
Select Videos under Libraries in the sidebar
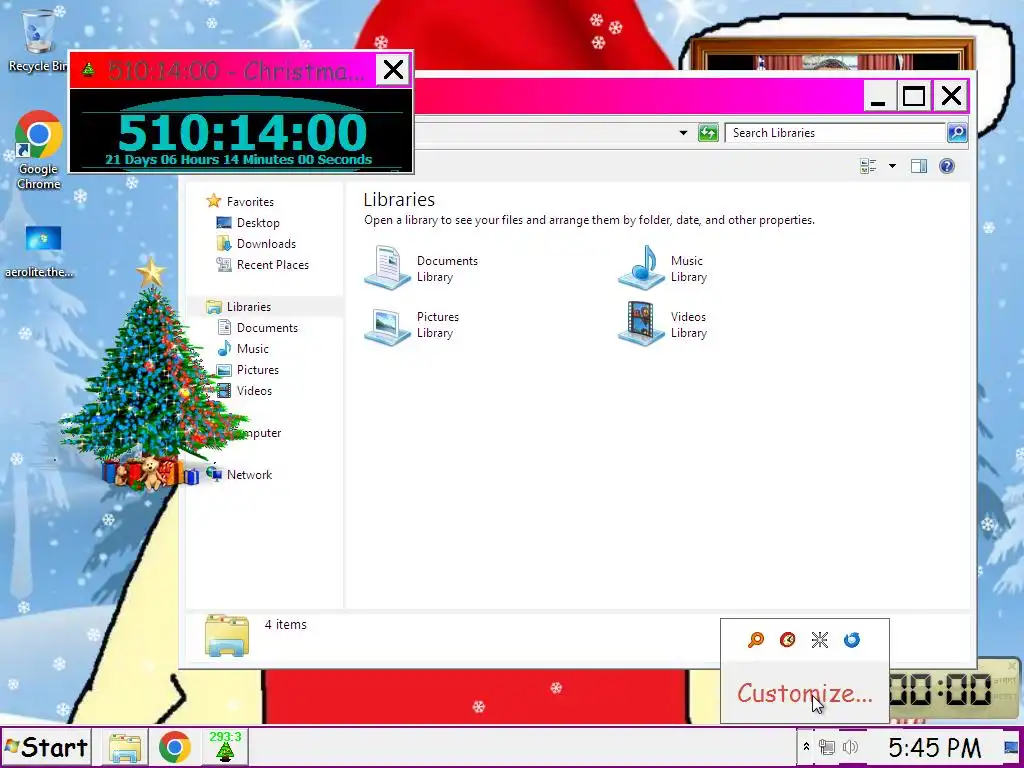coord(254,391)
